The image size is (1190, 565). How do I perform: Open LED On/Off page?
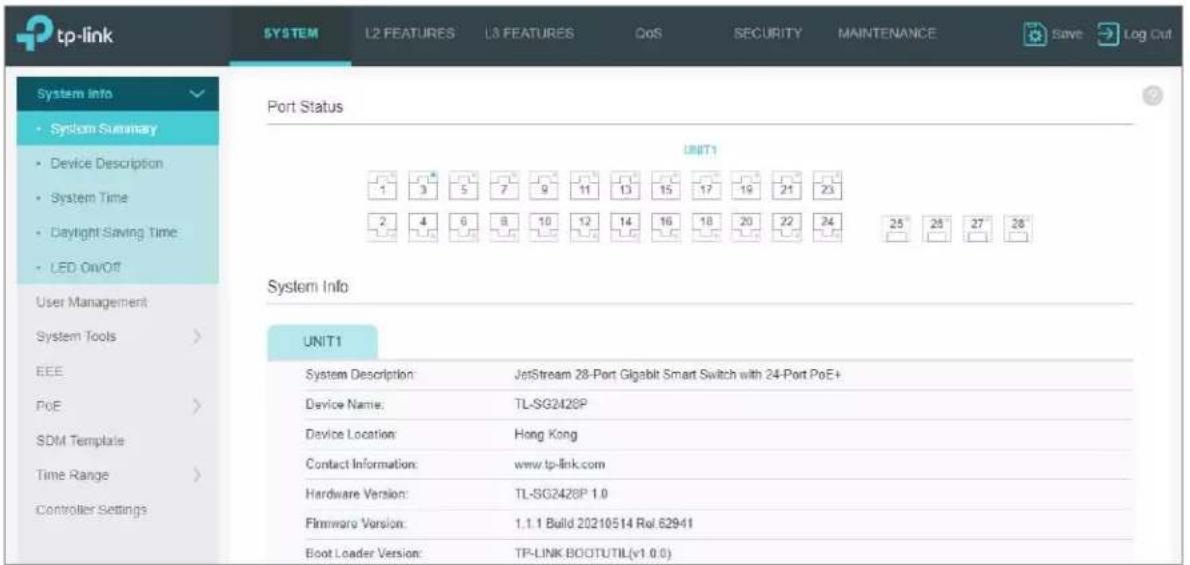[118, 267]
